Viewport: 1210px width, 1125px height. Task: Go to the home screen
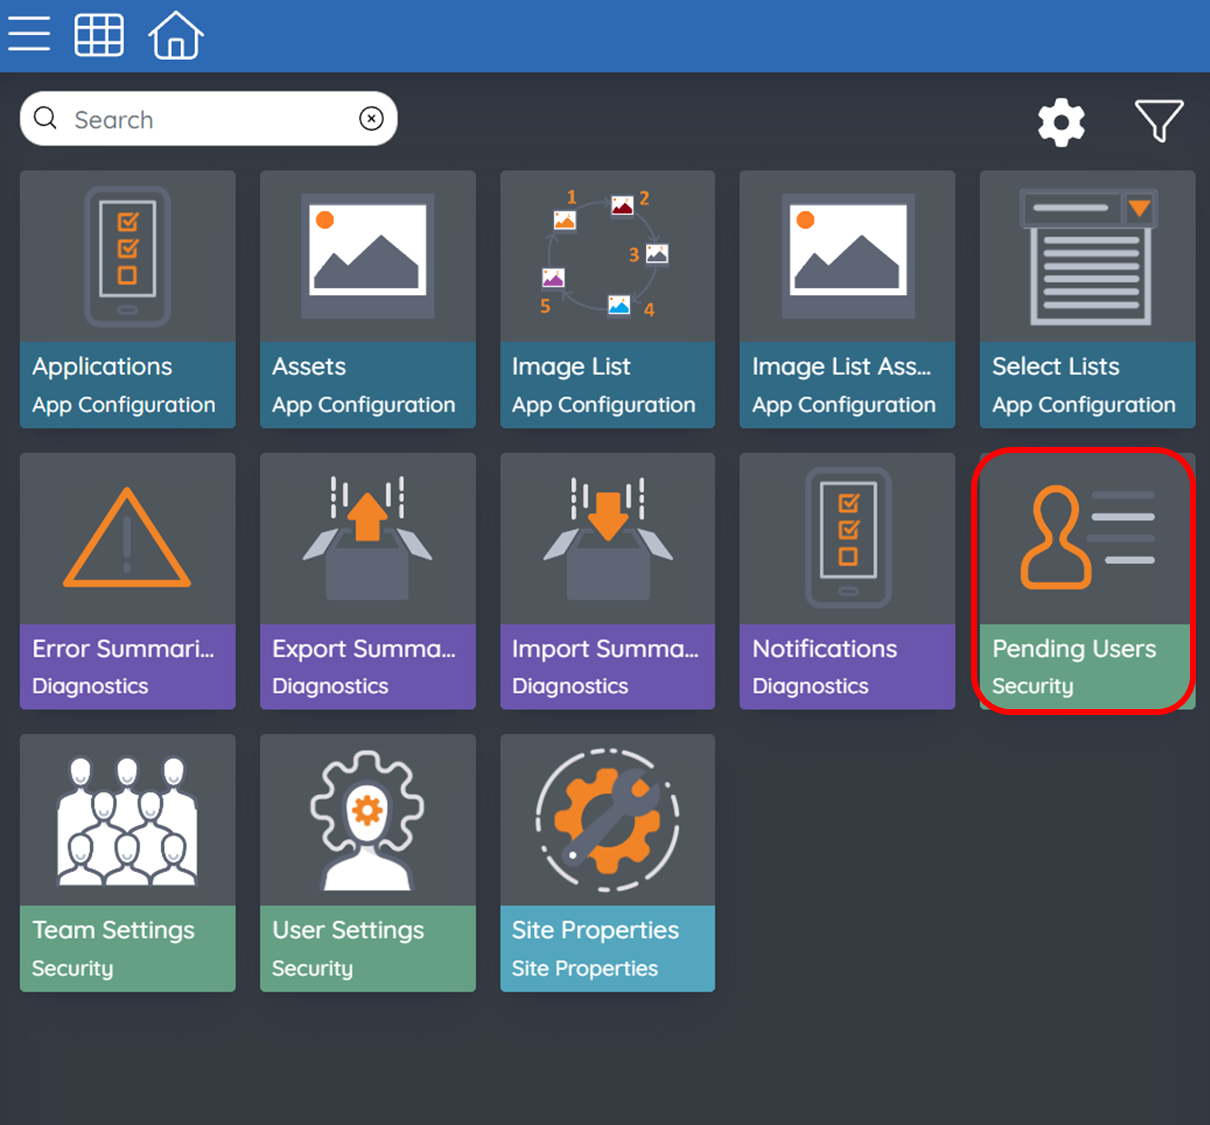(x=176, y=35)
